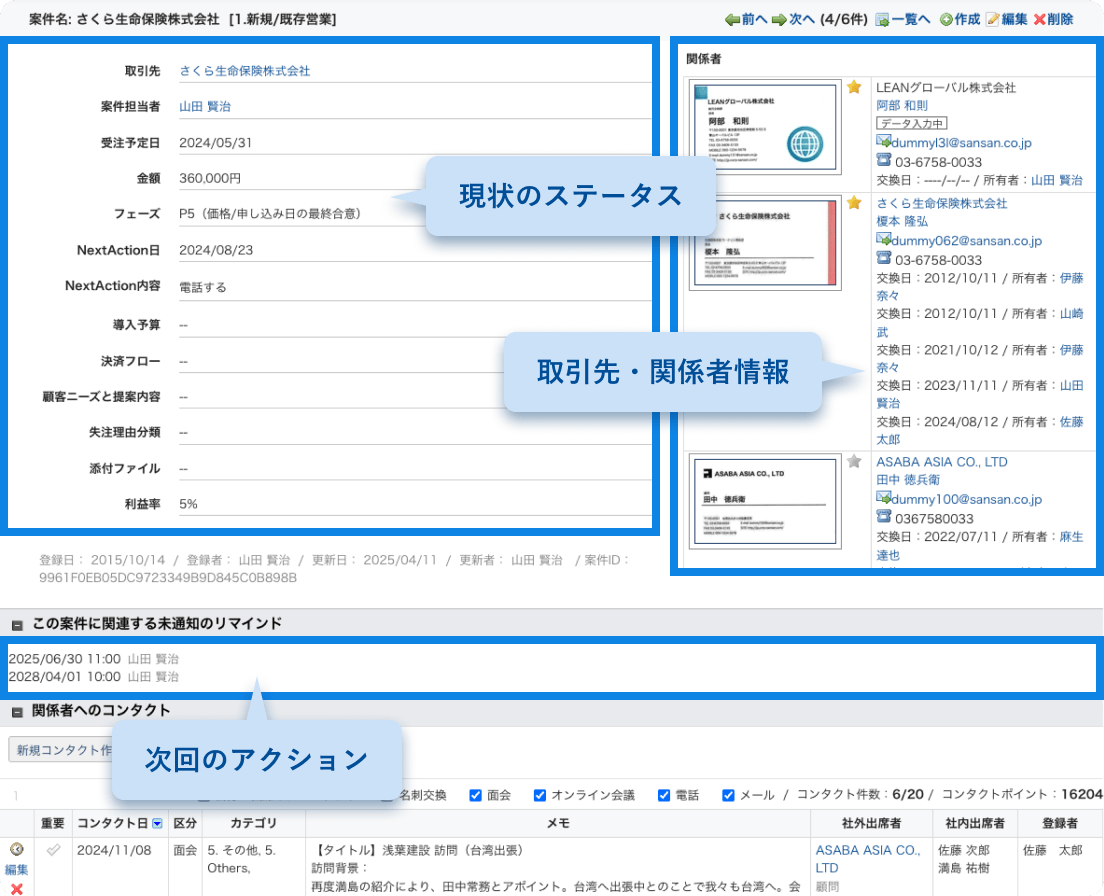Screen dimensions: 1104x896
Task: Open the LEANグローバル business card thumbnail
Action: tap(765, 127)
